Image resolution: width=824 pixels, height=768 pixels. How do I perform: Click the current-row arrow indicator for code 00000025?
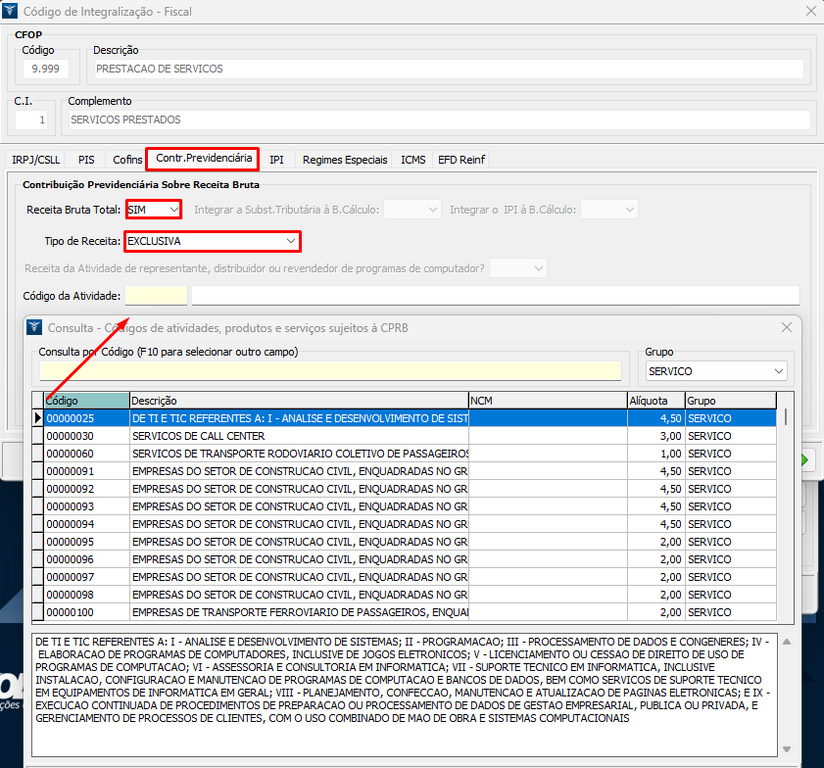(38, 418)
